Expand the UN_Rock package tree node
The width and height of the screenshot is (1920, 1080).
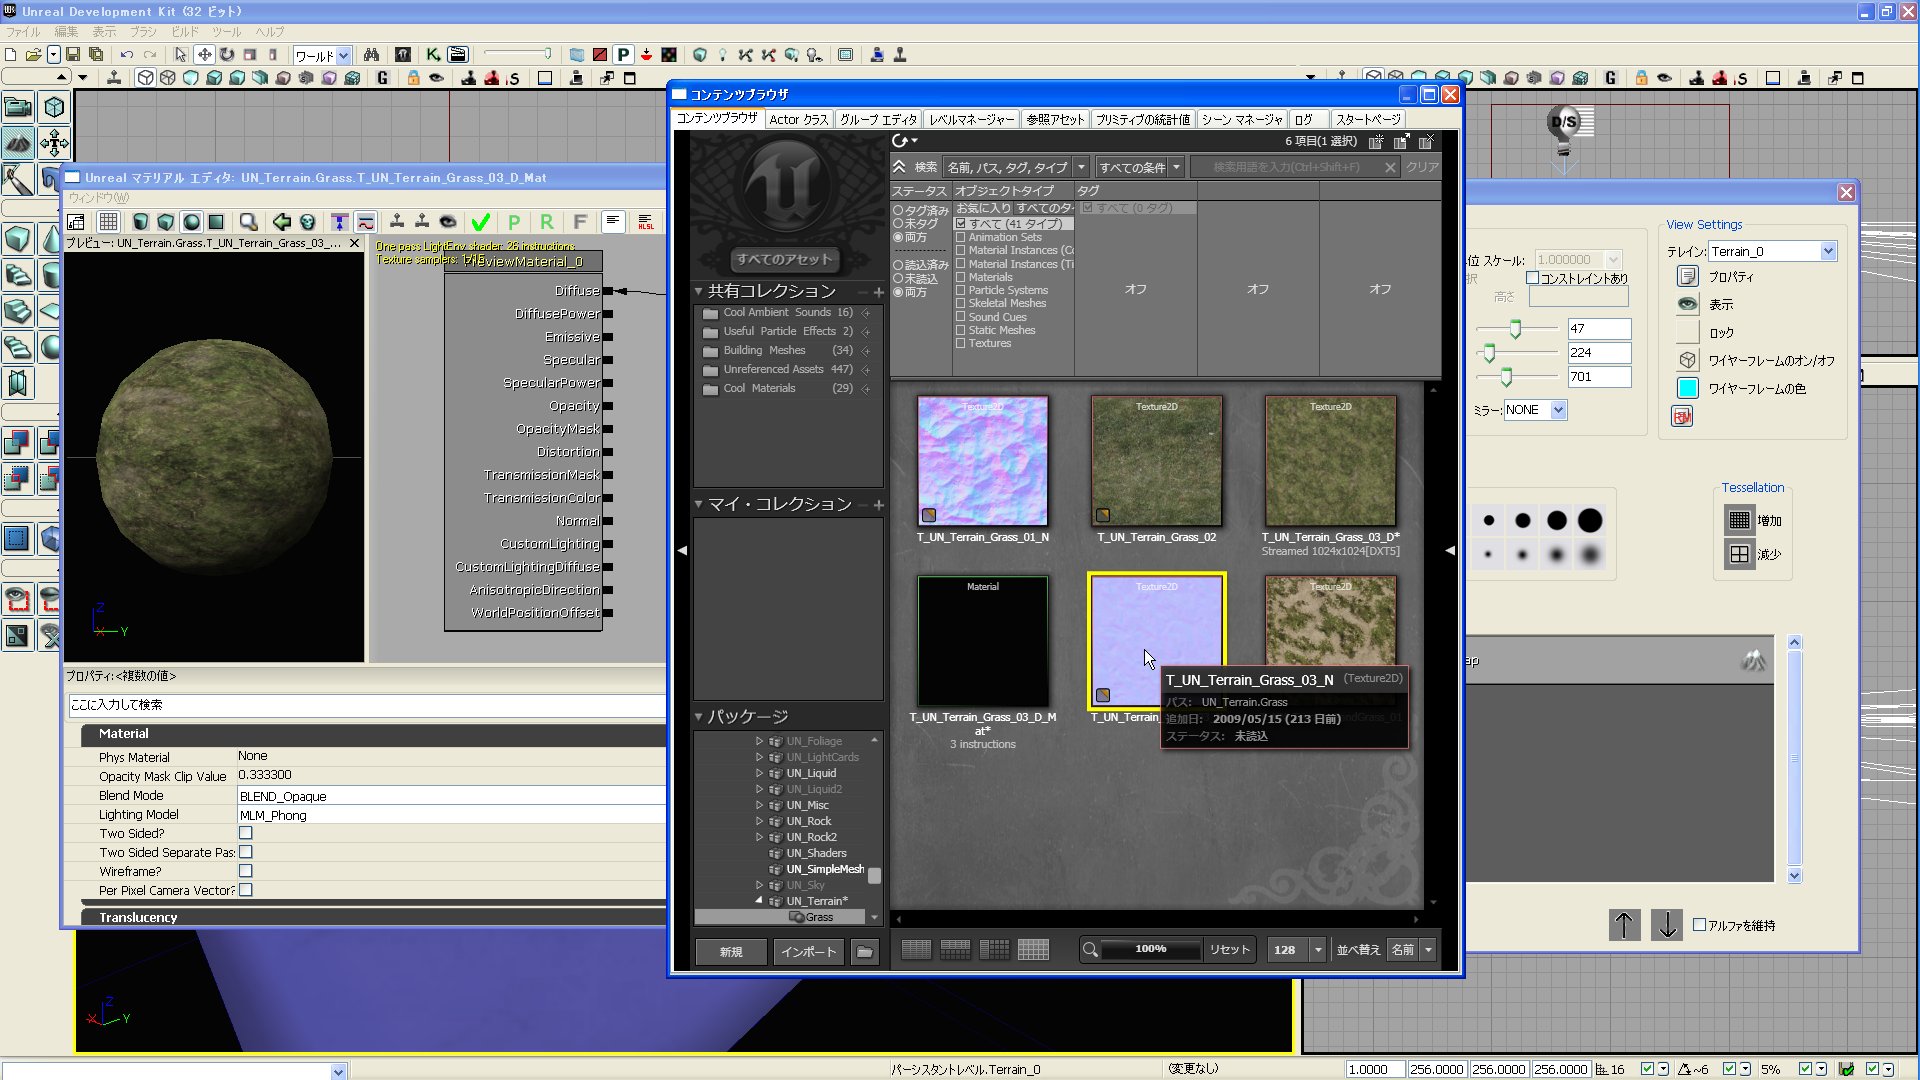pyautogui.click(x=759, y=821)
